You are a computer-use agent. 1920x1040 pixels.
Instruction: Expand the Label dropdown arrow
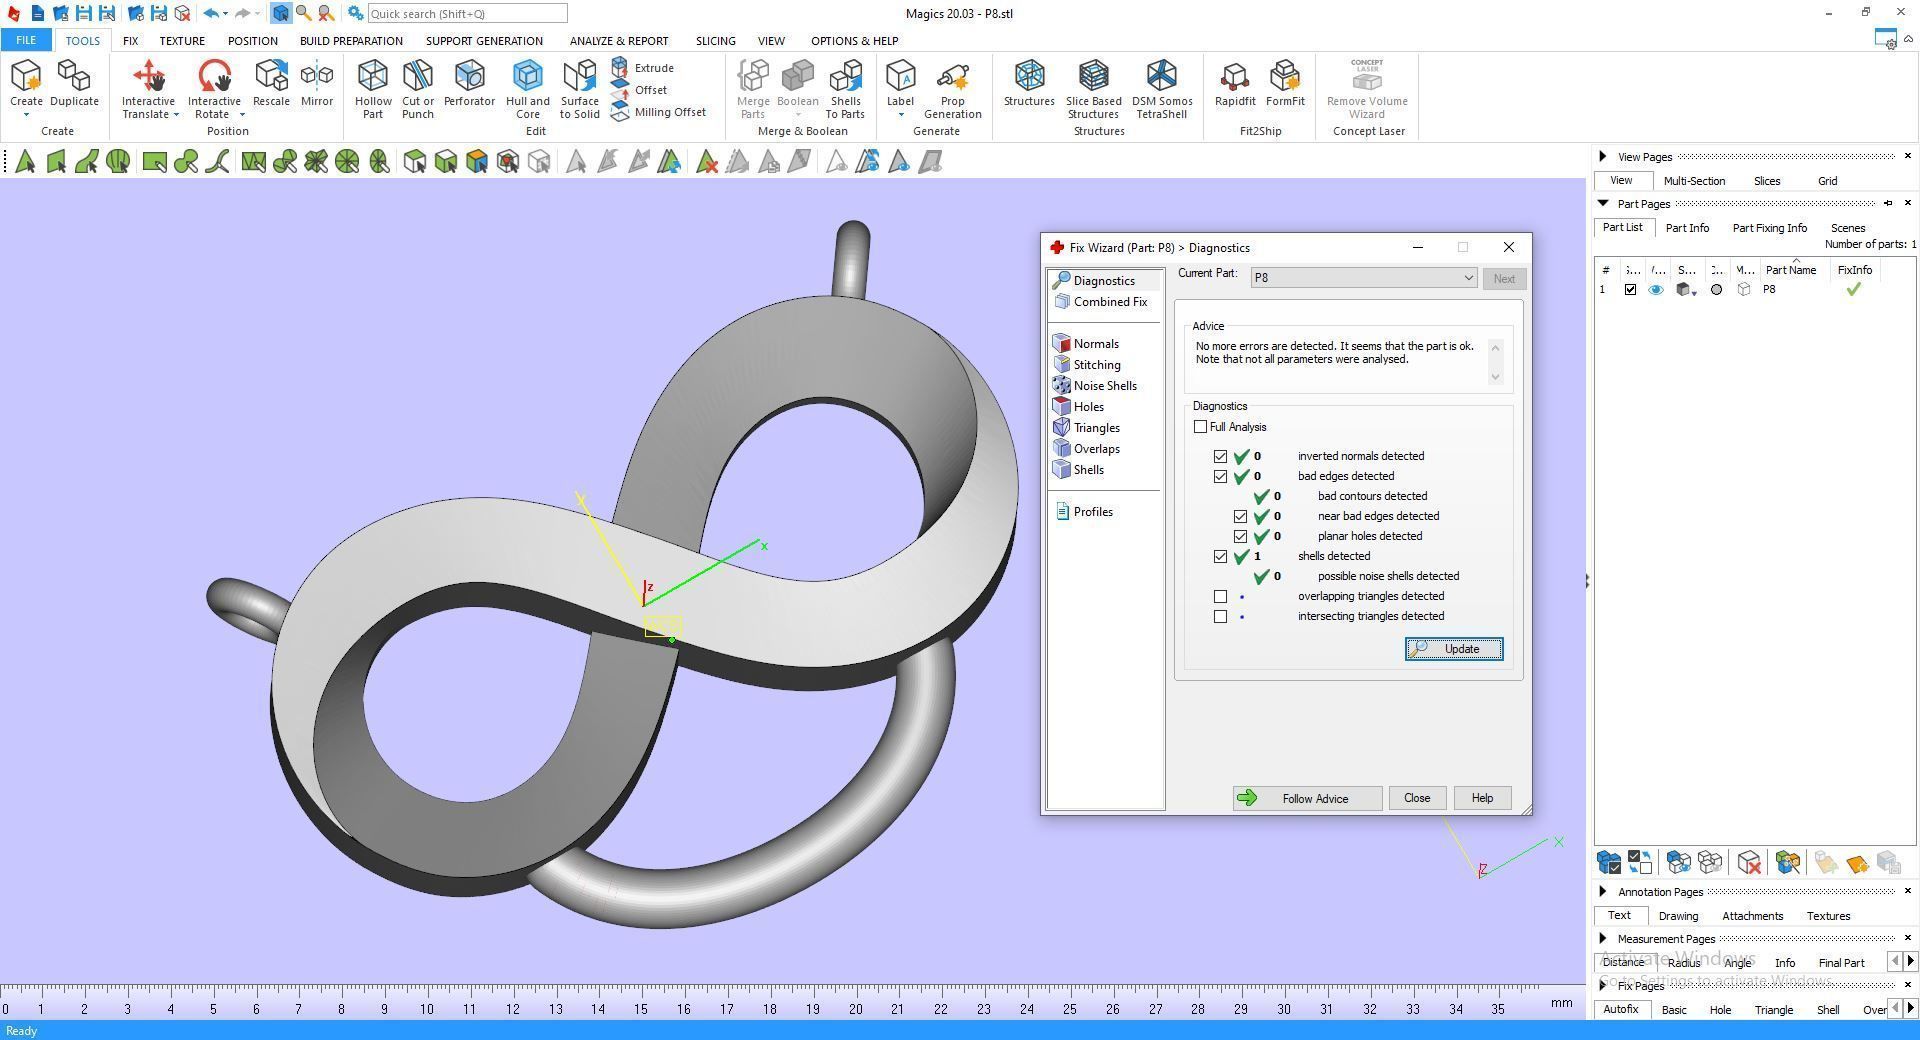pos(900,115)
